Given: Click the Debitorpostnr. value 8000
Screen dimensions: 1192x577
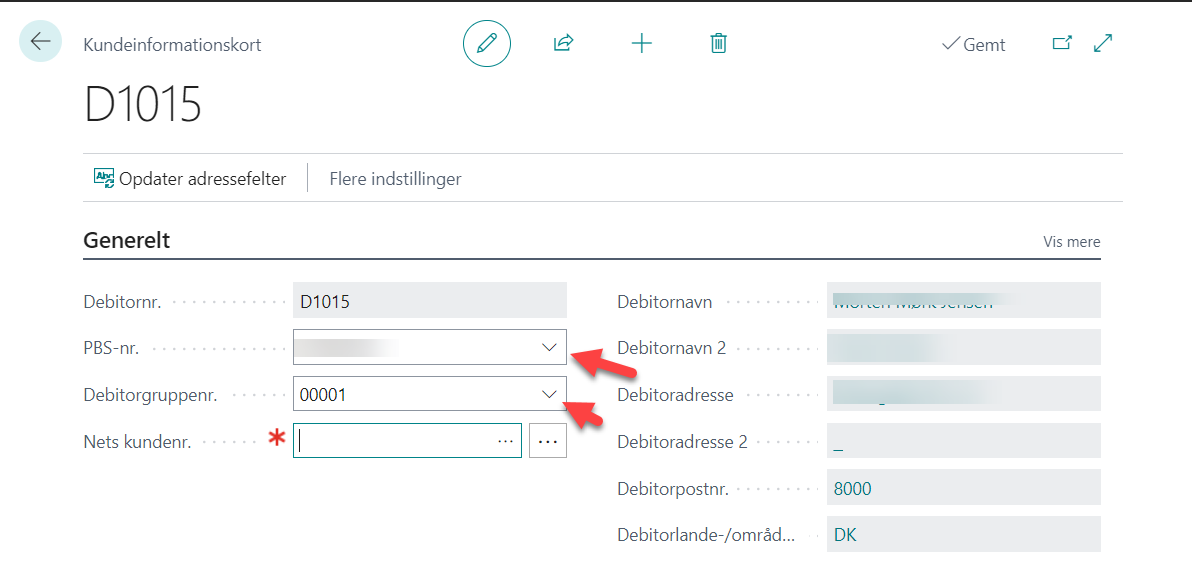Looking at the screenshot, I should click(x=852, y=488).
